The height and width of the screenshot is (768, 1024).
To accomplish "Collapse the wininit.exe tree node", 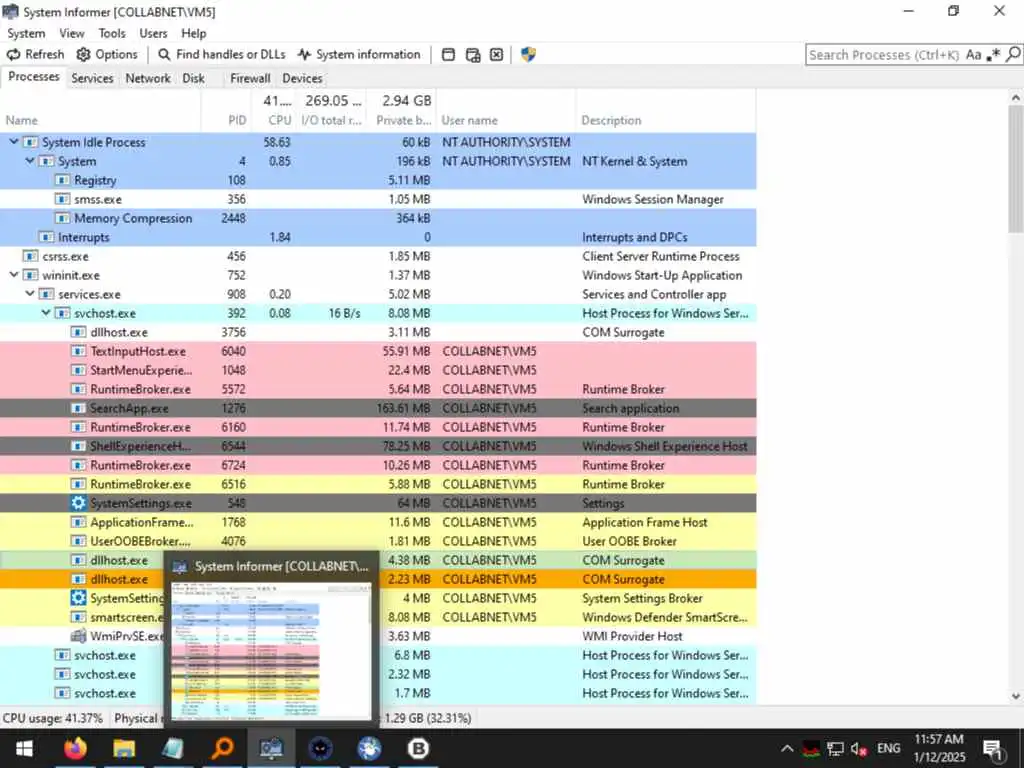I will click(14, 275).
